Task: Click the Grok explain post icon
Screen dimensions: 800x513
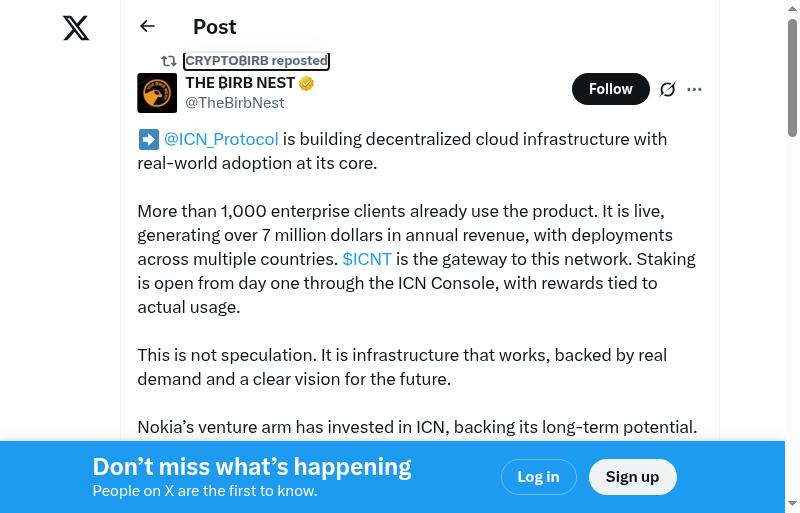Action: [668, 89]
